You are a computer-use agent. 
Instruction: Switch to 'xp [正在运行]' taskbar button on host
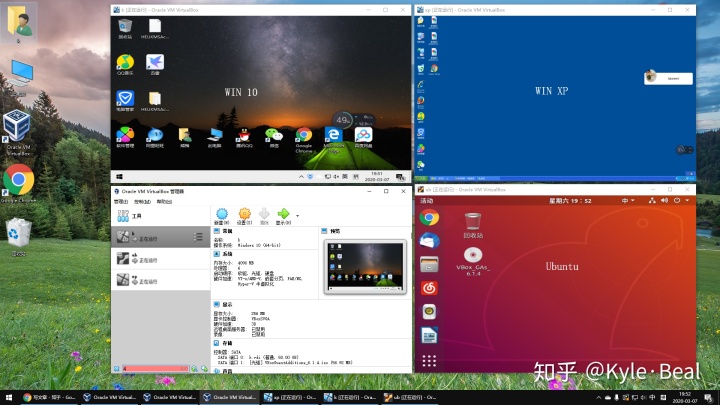click(290, 397)
